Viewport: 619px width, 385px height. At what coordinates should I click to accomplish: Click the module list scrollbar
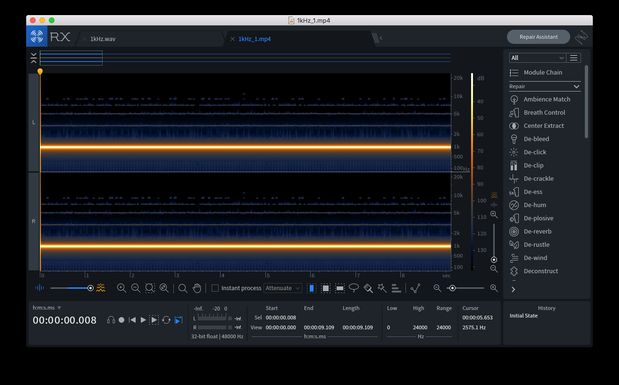(586, 102)
